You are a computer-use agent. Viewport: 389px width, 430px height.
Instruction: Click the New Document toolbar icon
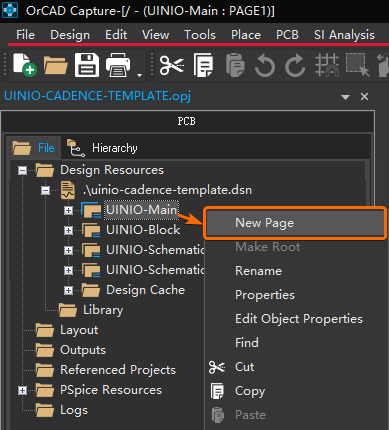[25, 65]
